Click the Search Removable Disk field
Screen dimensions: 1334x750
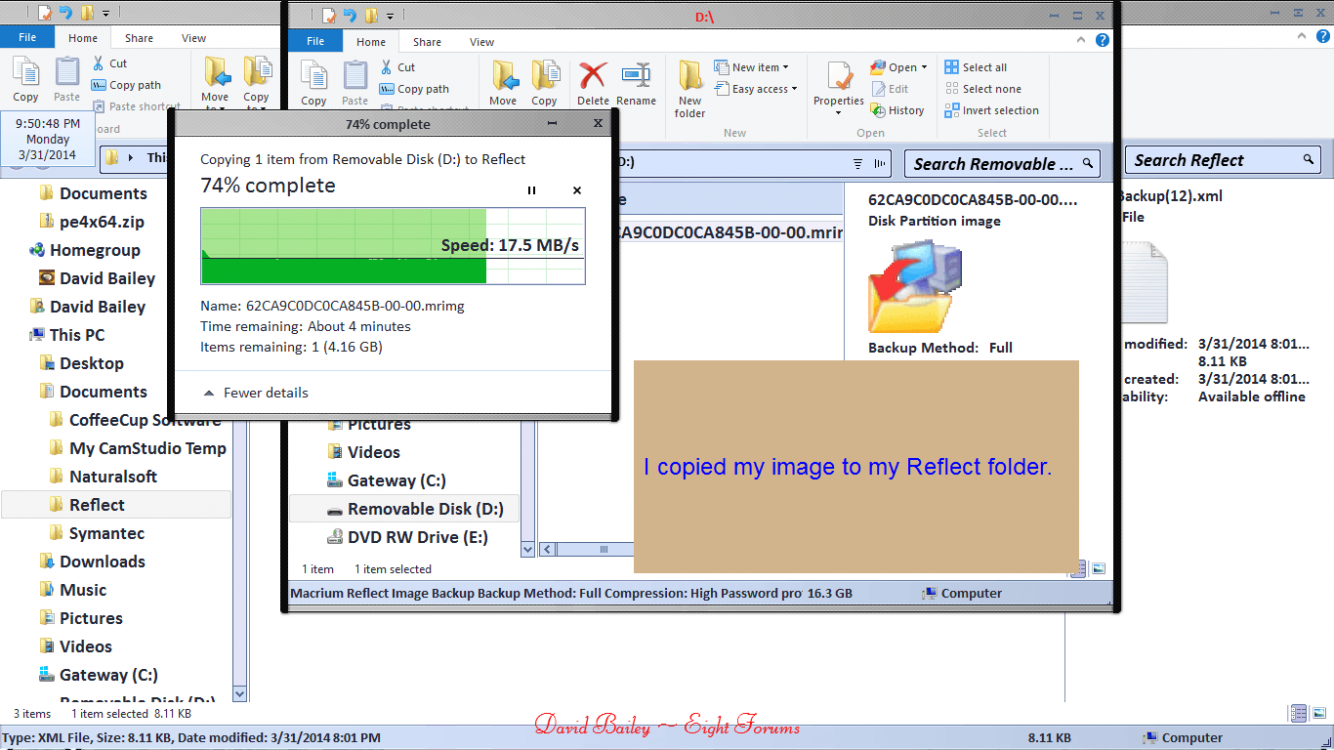1004,164
